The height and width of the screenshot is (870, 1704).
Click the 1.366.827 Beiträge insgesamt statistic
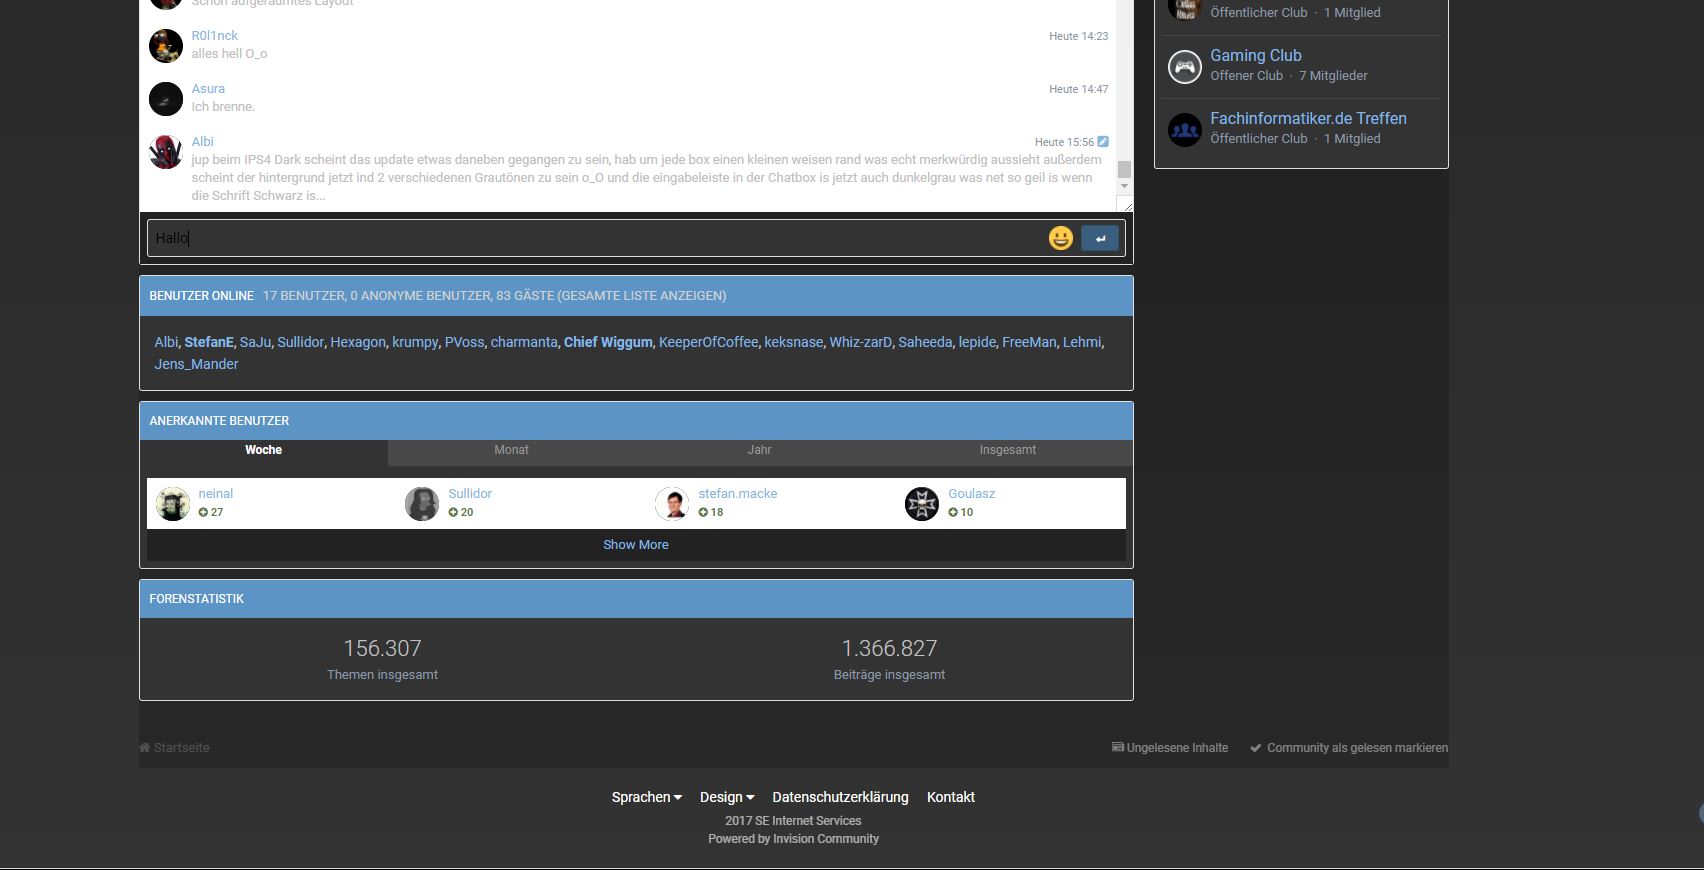[x=889, y=659]
